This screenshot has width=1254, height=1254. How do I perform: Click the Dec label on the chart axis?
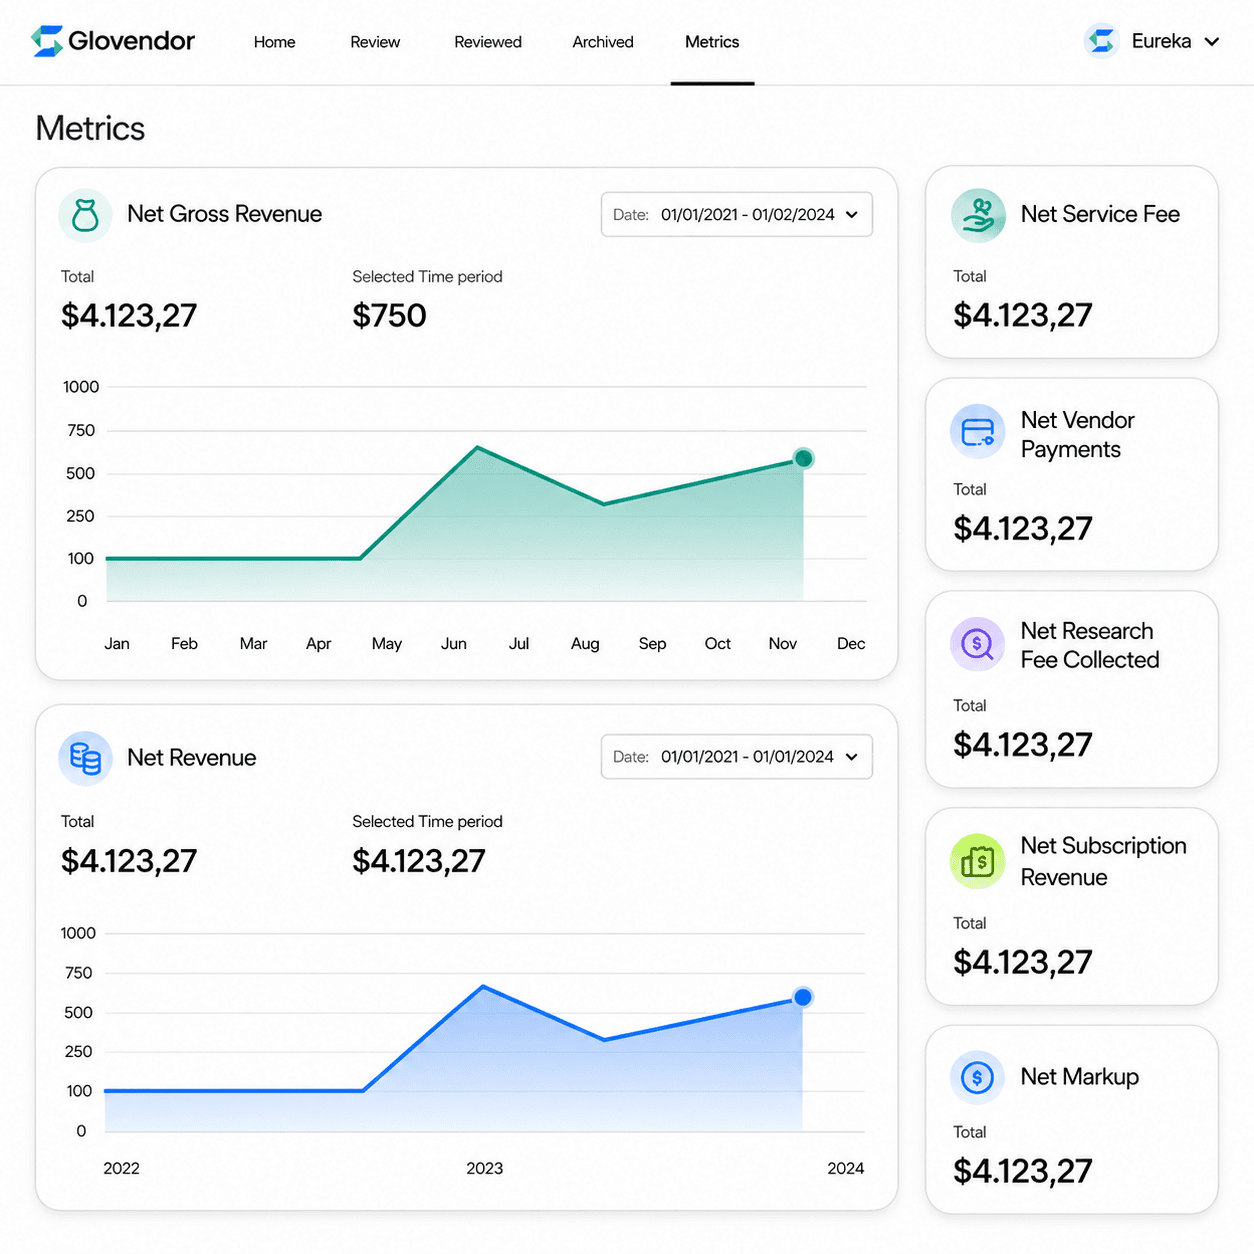(x=851, y=644)
